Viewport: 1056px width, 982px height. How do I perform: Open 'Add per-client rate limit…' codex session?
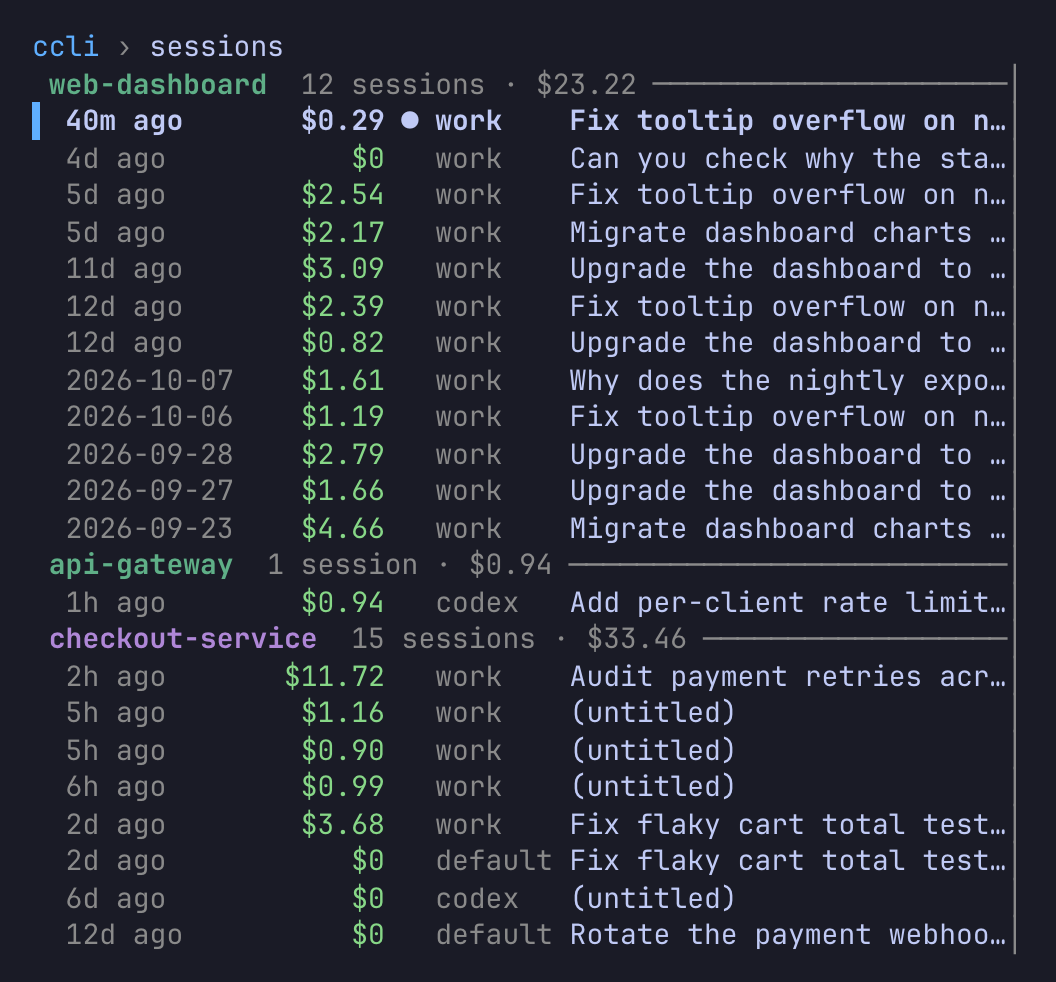pyautogui.click(x=519, y=602)
